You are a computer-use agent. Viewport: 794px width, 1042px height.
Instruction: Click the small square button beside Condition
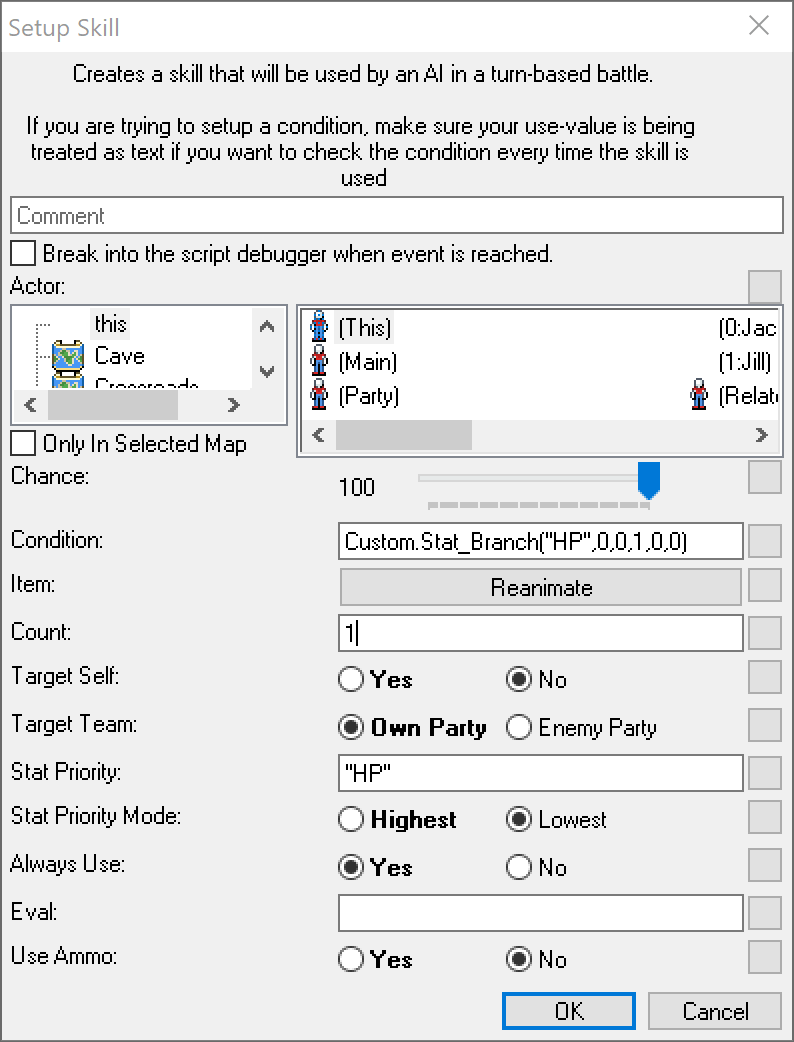(765, 541)
